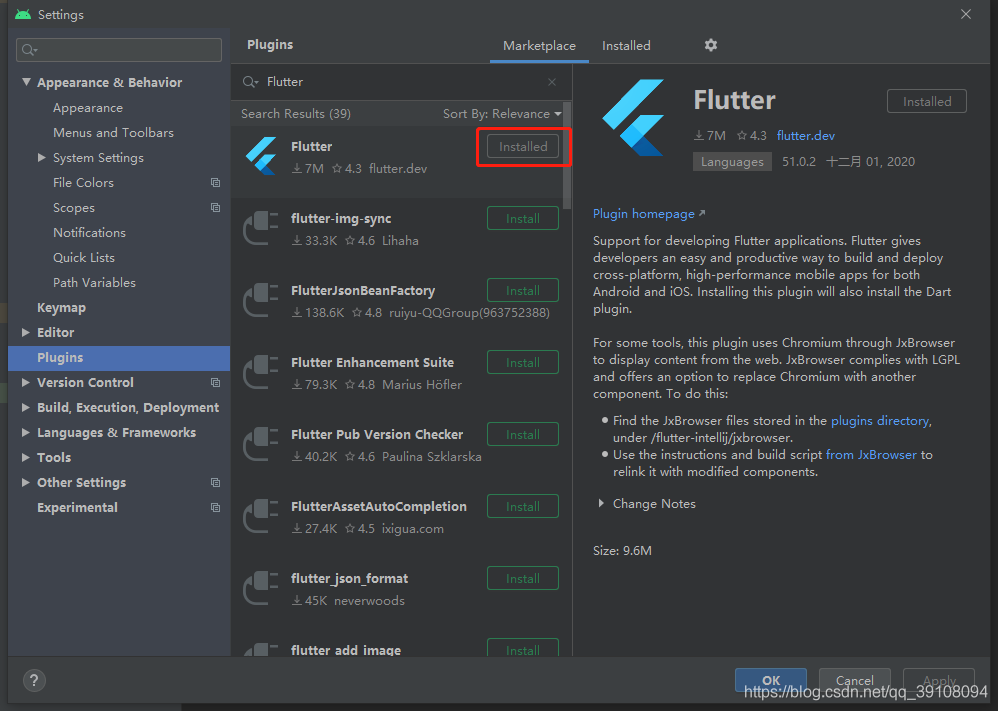The height and width of the screenshot is (711, 998).
Task: Click the magnifier icon in plugin search
Action: pyautogui.click(x=250, y=82)
